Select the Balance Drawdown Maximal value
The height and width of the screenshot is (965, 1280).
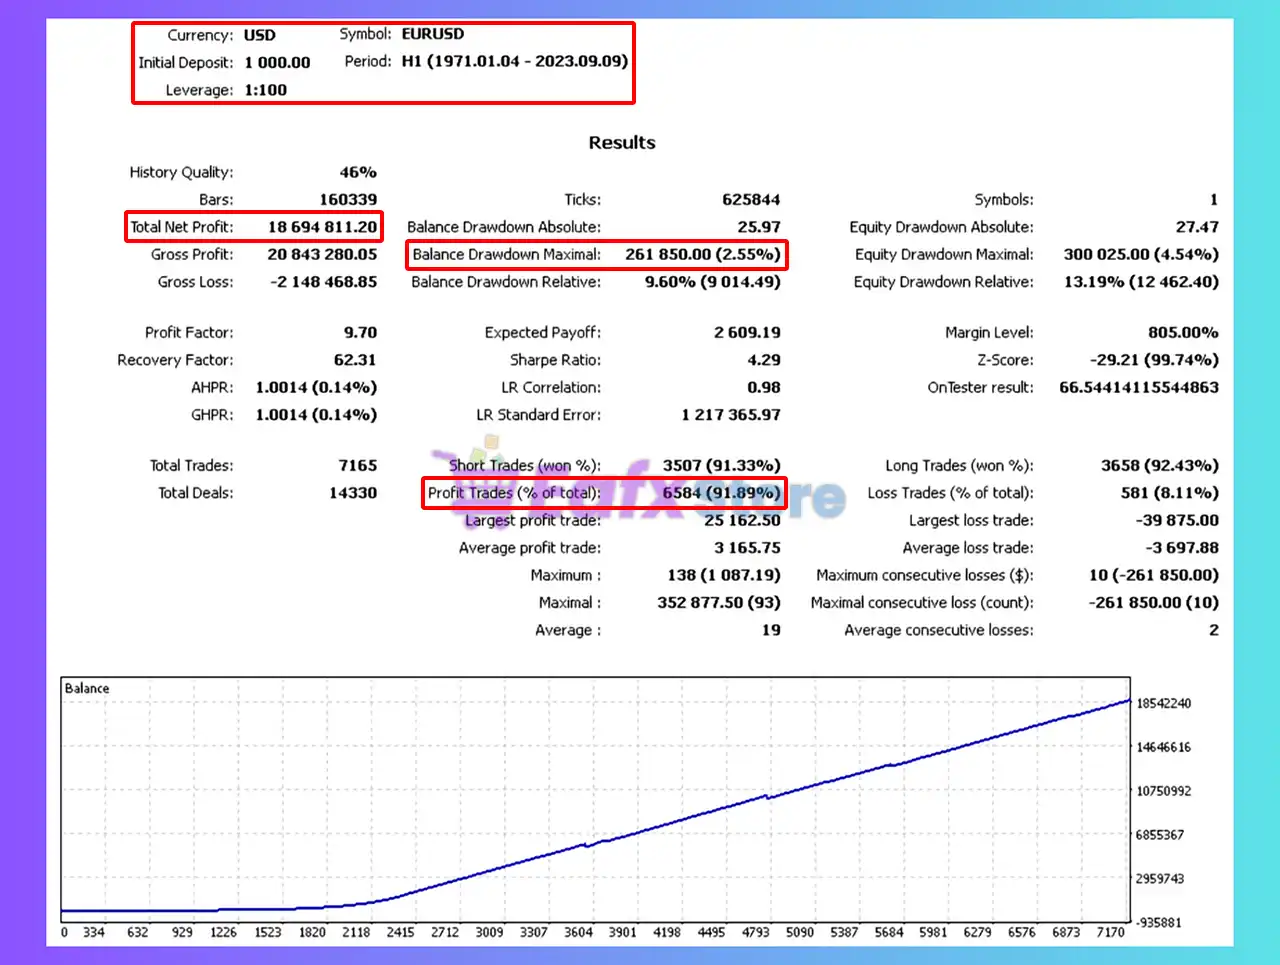[702, 254]
